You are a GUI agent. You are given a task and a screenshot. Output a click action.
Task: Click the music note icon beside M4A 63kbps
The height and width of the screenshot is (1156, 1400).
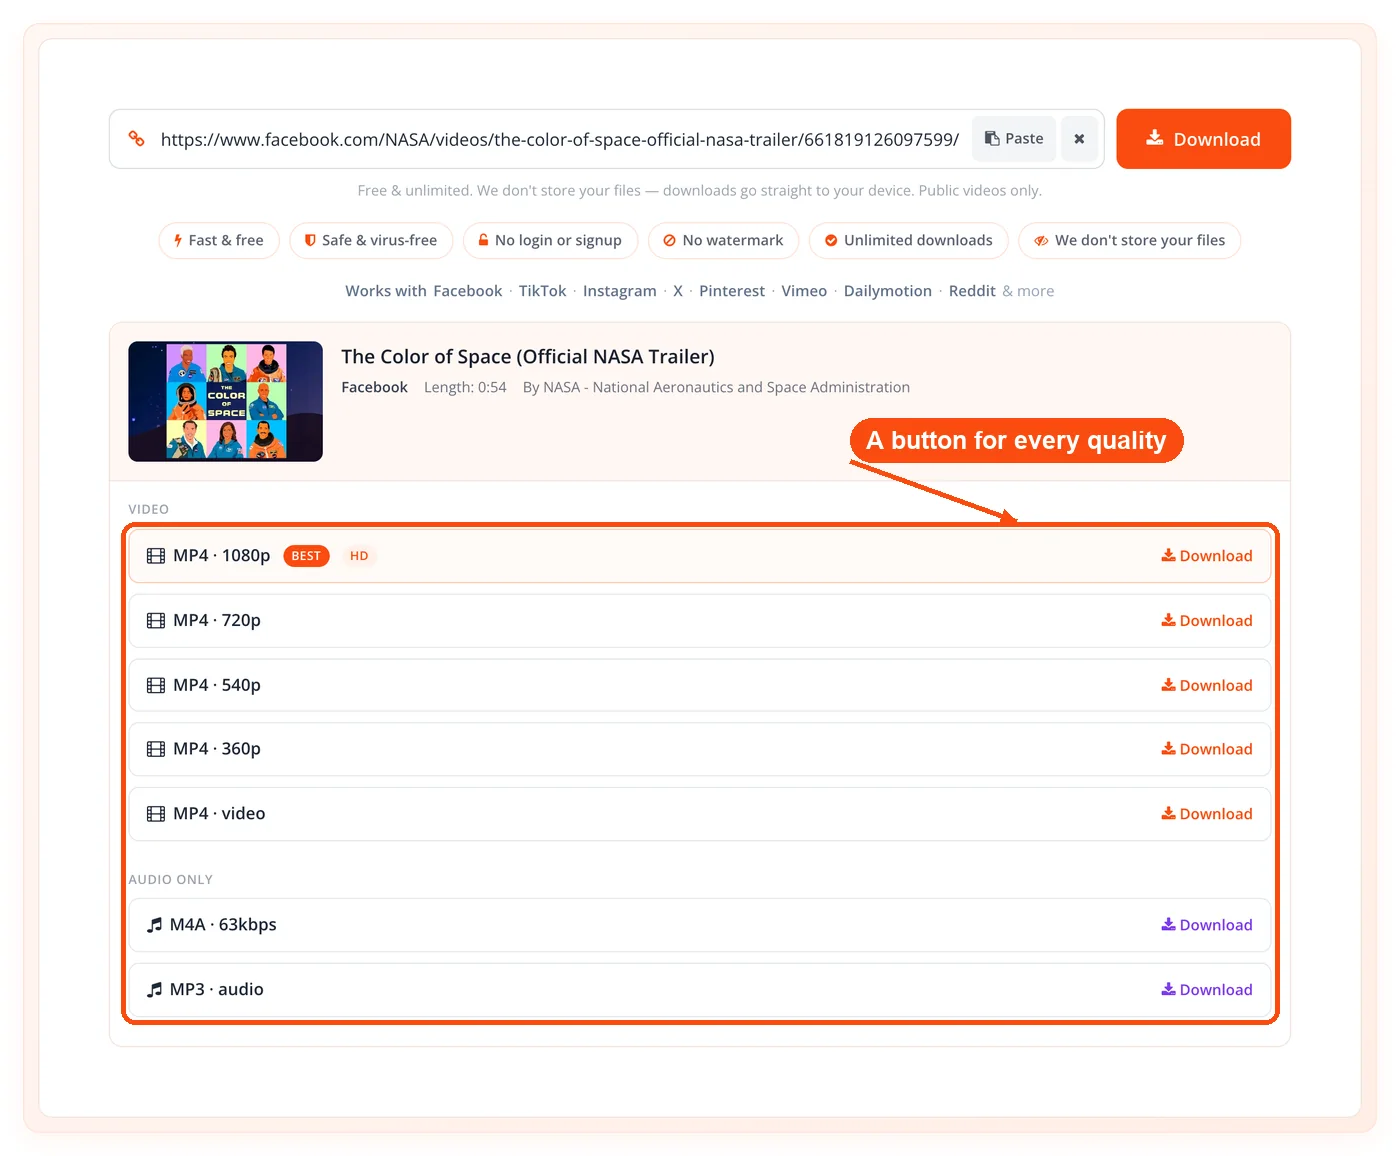[154, 925]
